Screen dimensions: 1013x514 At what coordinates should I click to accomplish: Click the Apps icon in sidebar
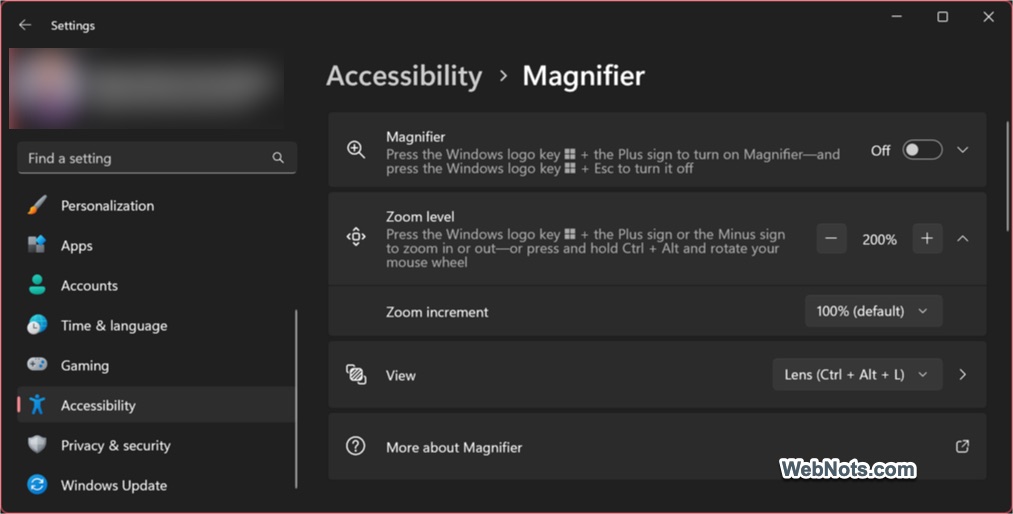pyautogui.click(x=37, y=245)
